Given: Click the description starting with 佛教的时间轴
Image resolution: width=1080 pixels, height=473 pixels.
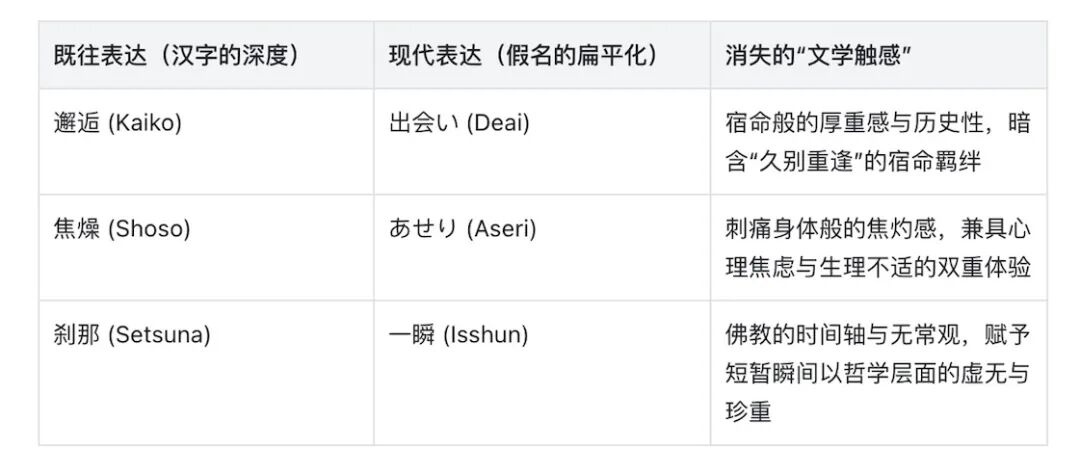Looking at the screenshot, I should (x=877, y=334).
